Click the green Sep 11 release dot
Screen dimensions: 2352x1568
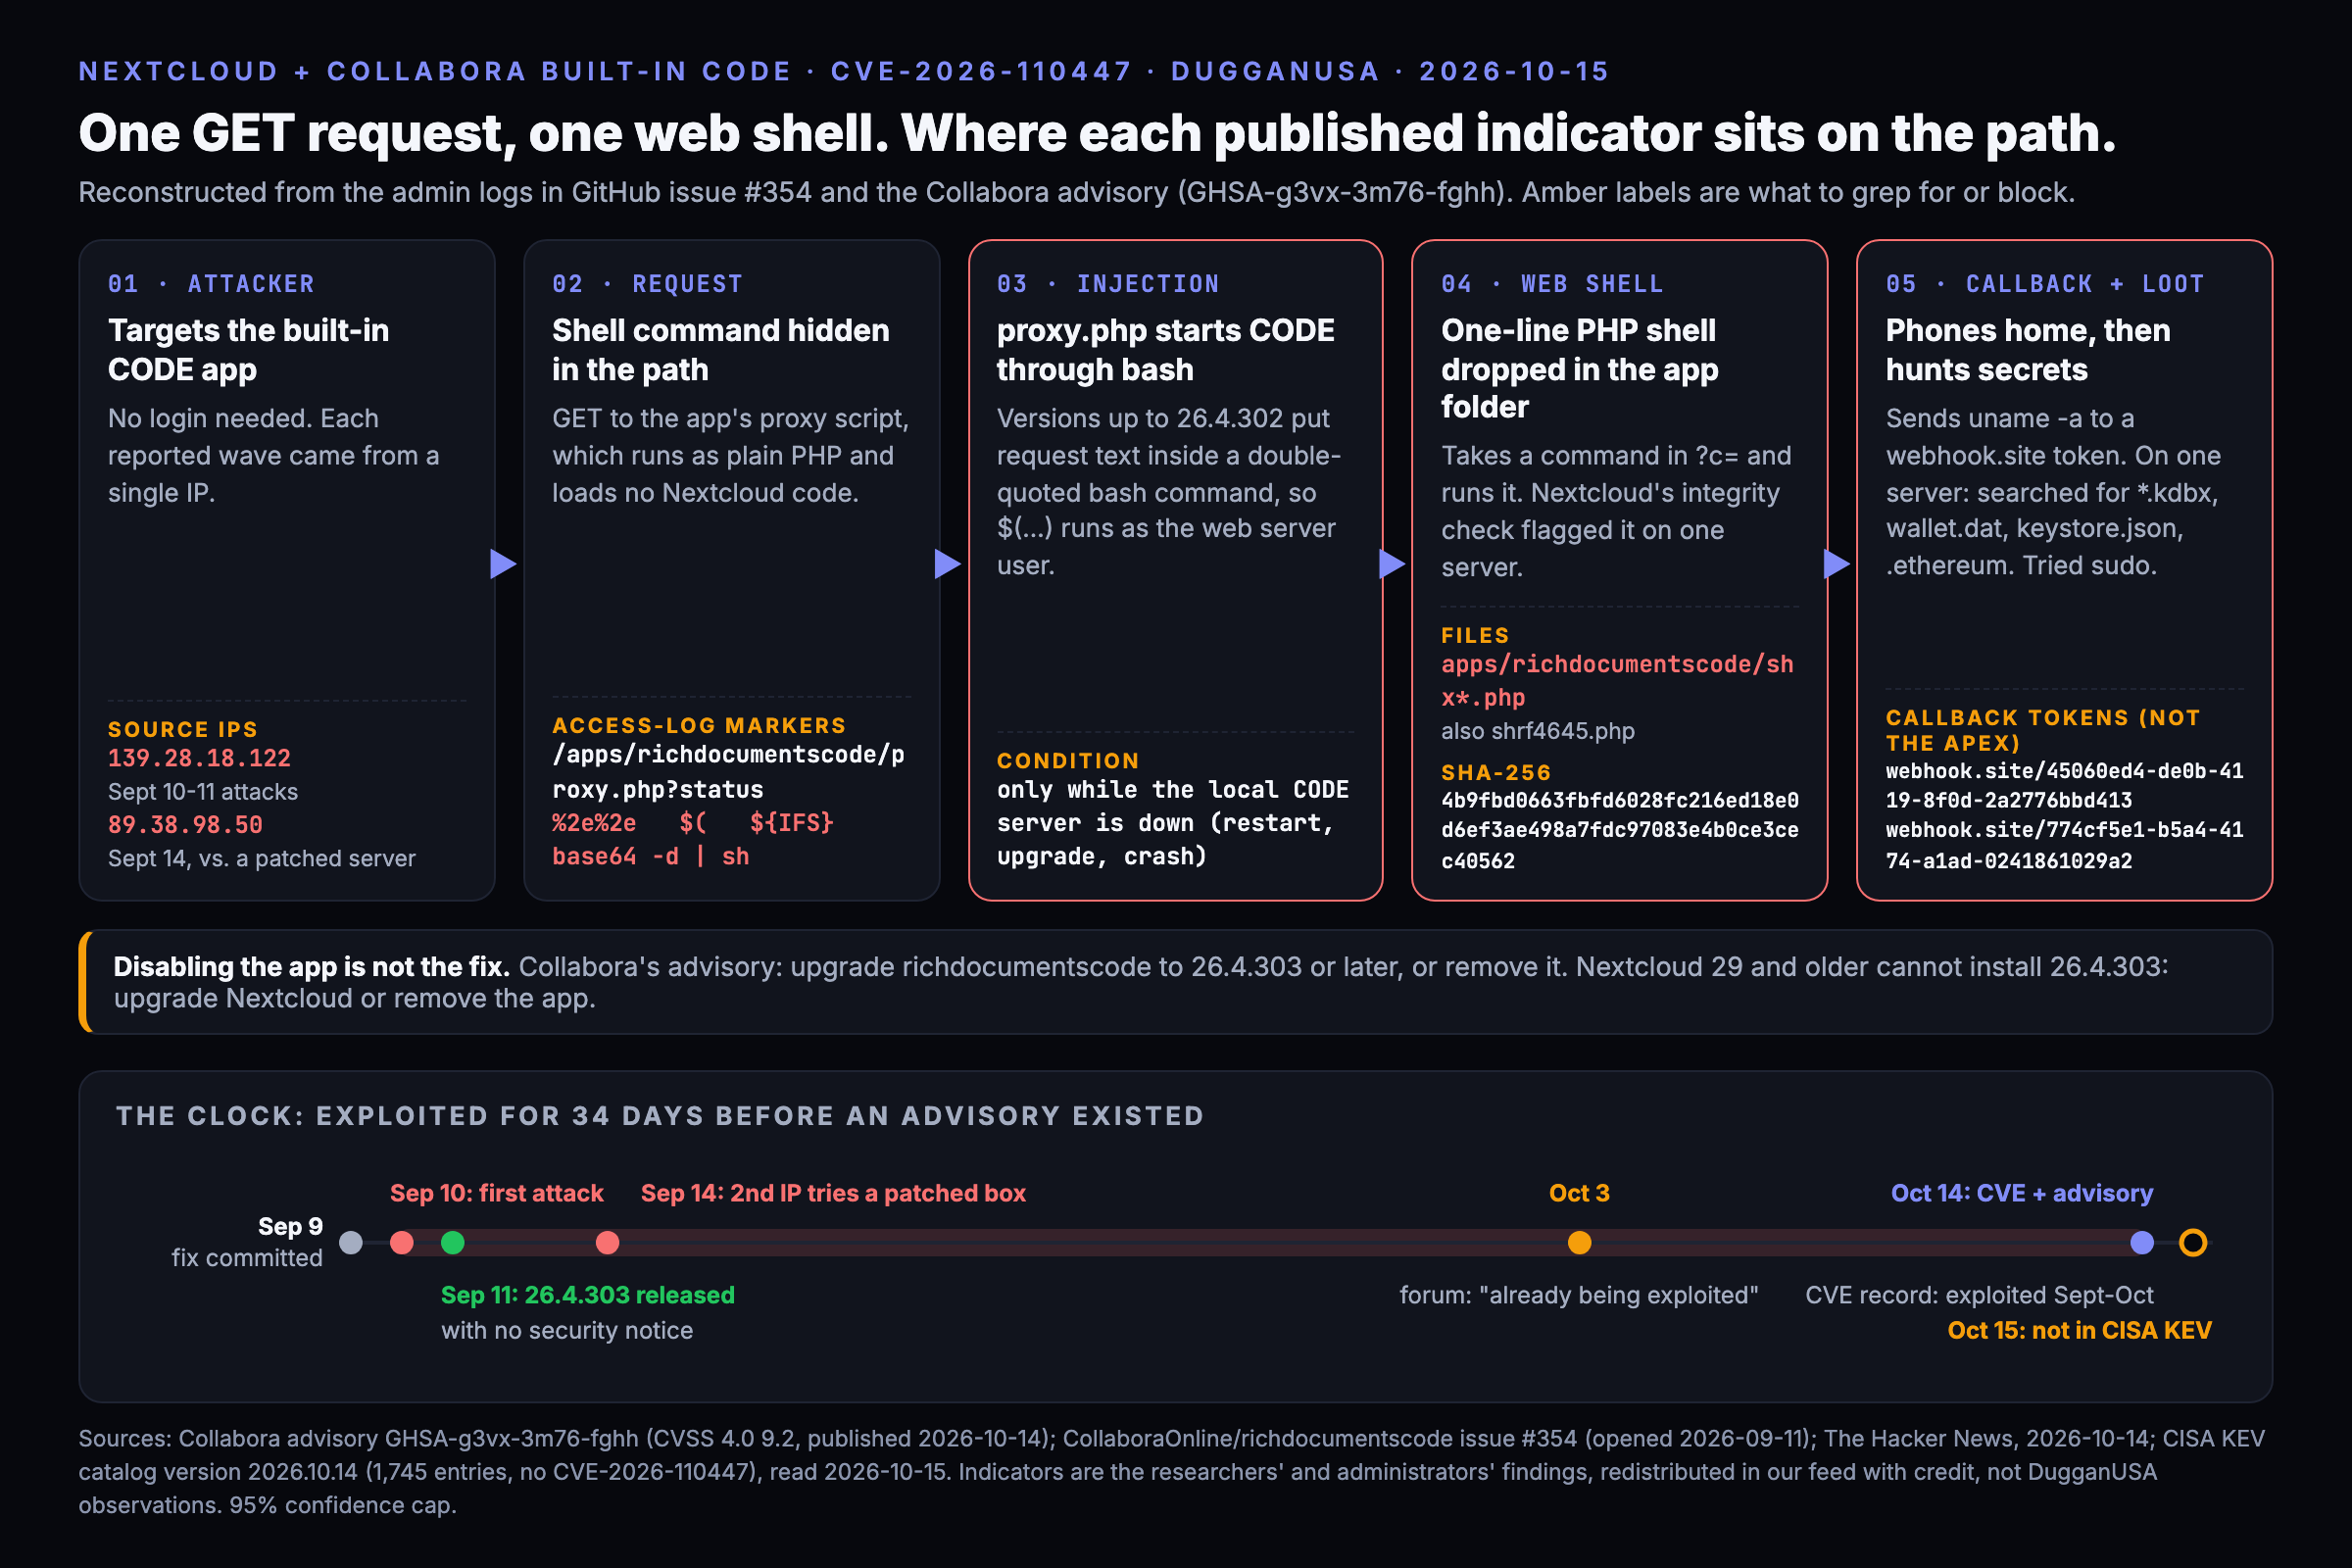pos(453,1243)
